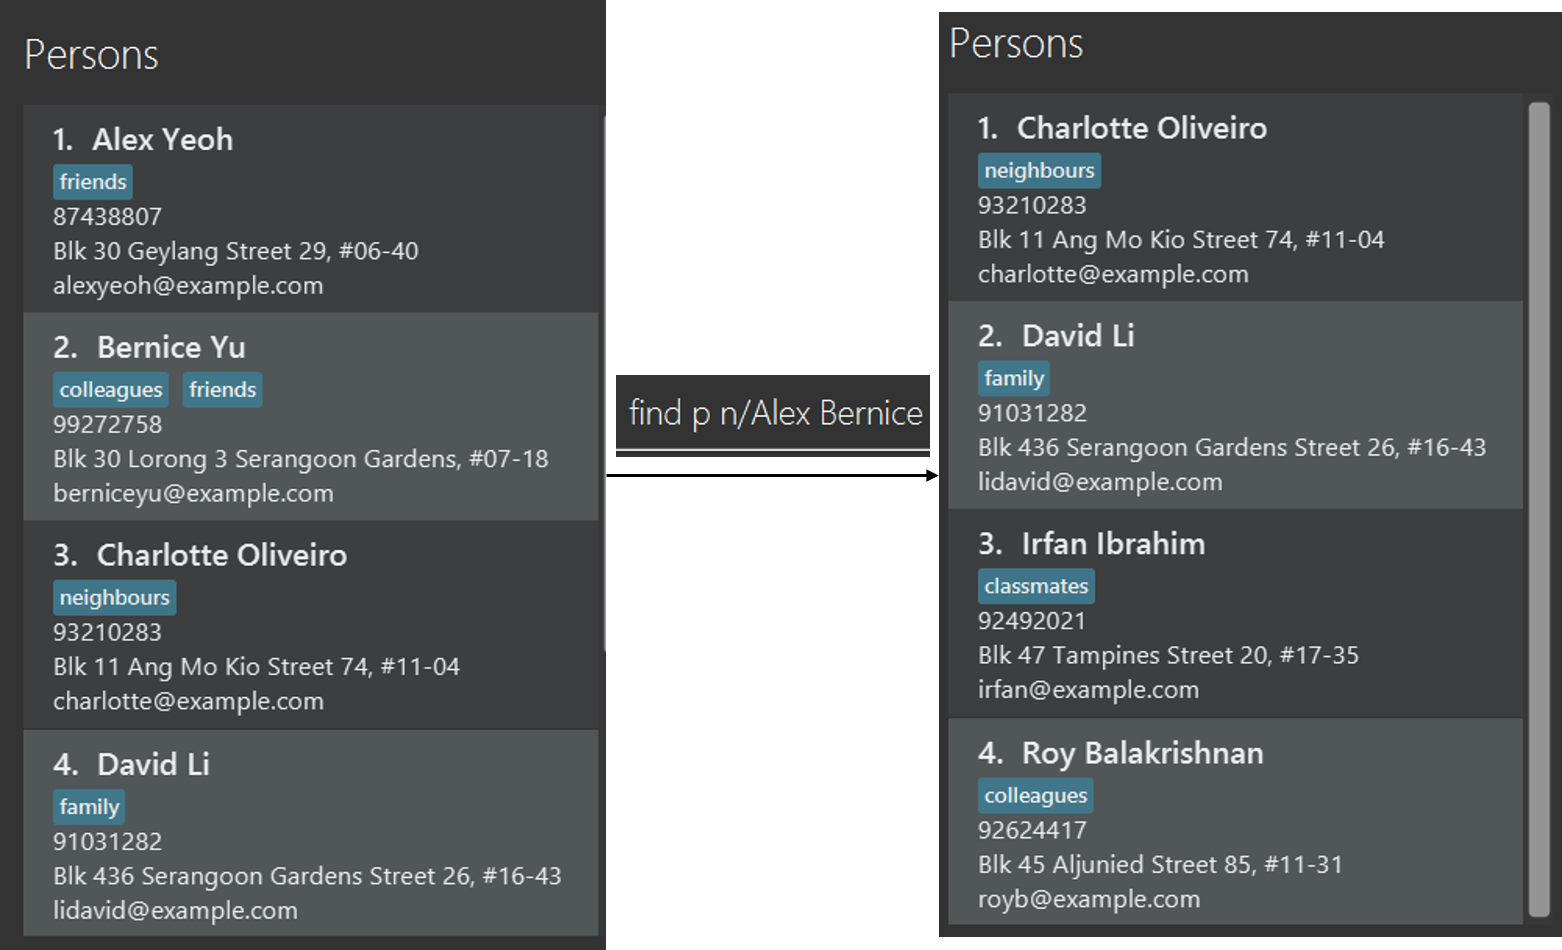The image size is (1562, 950).
Task: Click phone number 92624417
Action: 1032,831
